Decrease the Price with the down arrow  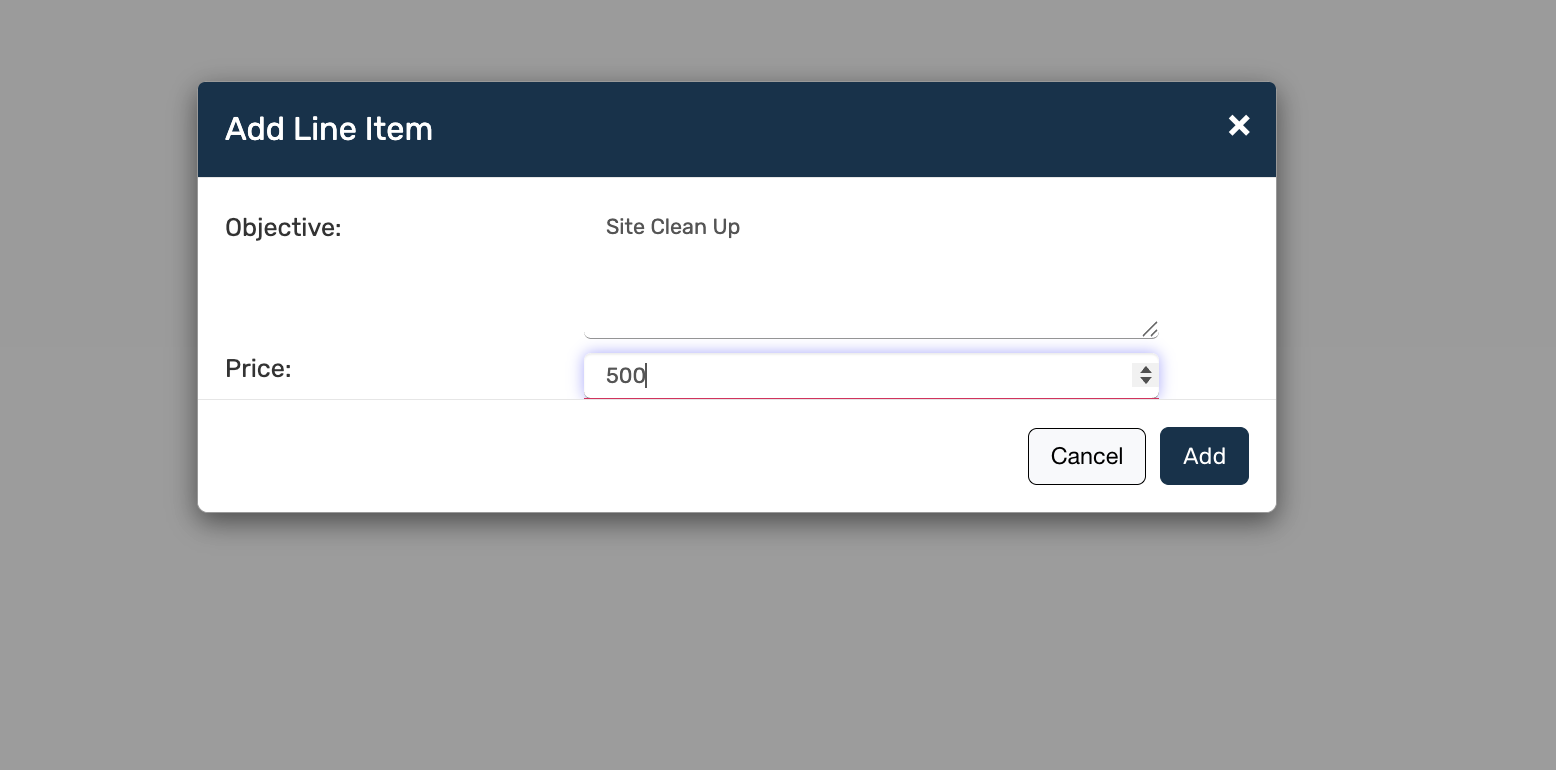pos(1145,381)
